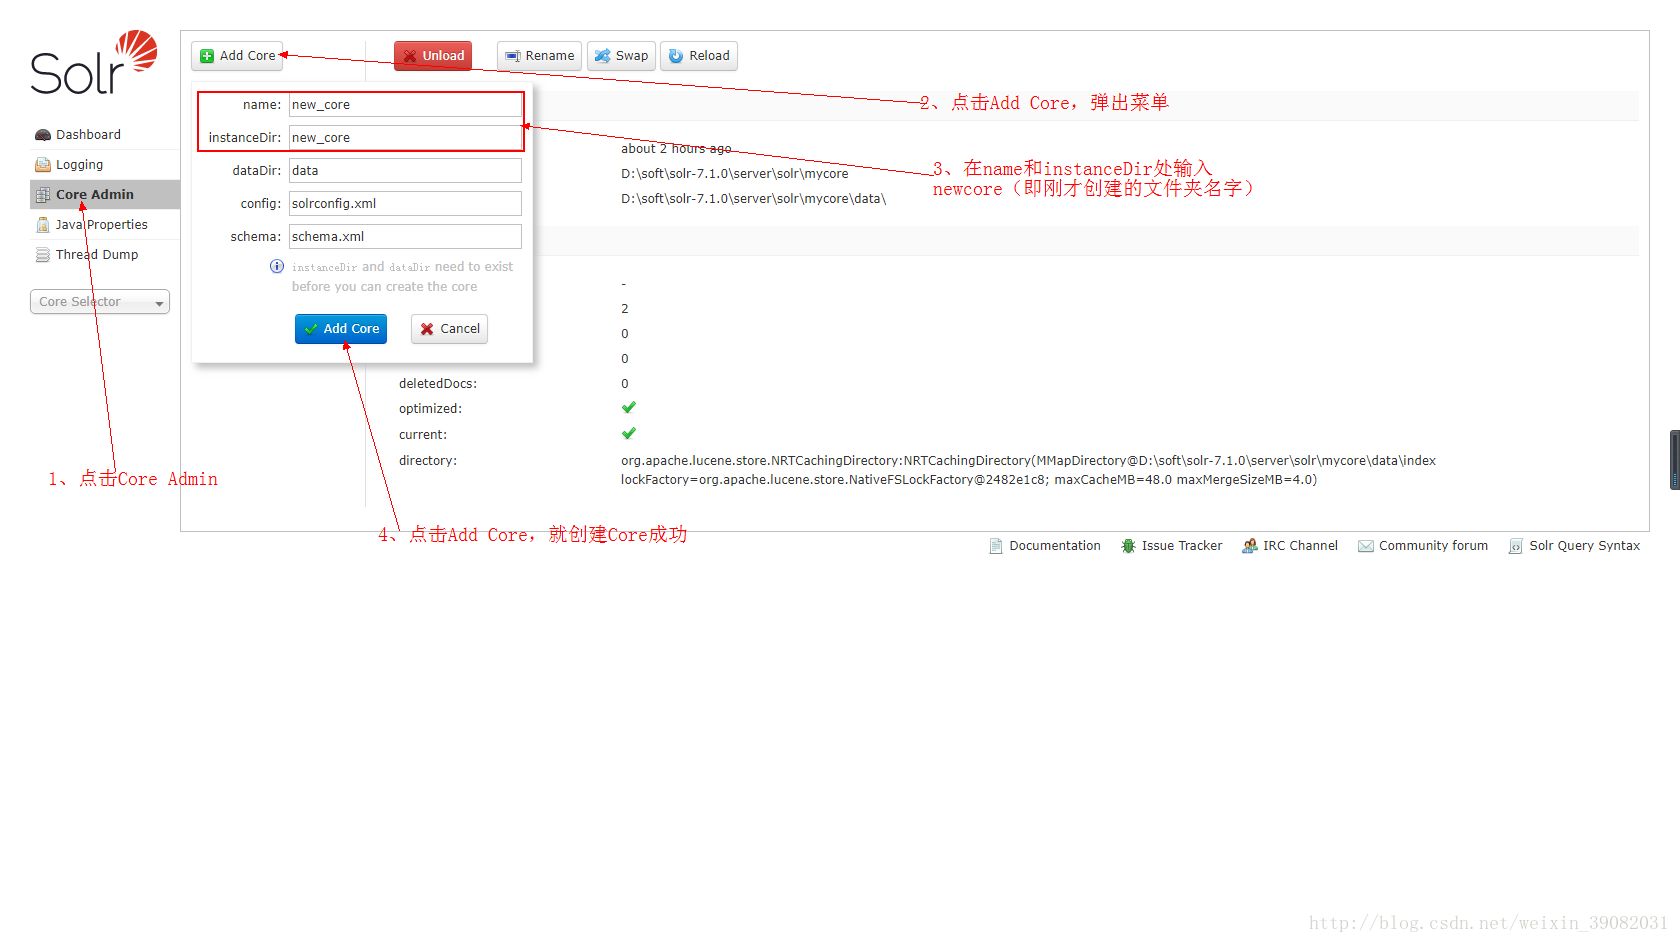Open the Solr Query Syntax link
1680x943 pixels.
click(1575, 546)
